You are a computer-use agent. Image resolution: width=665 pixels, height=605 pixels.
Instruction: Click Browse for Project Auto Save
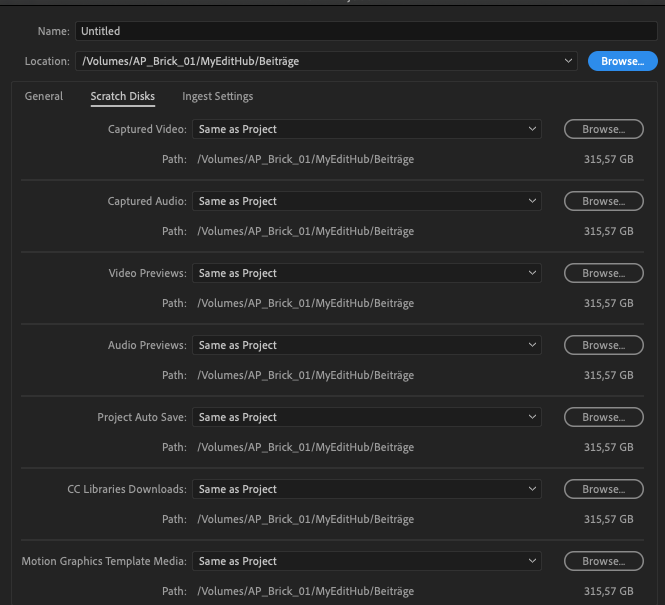(x=603, y=417)
